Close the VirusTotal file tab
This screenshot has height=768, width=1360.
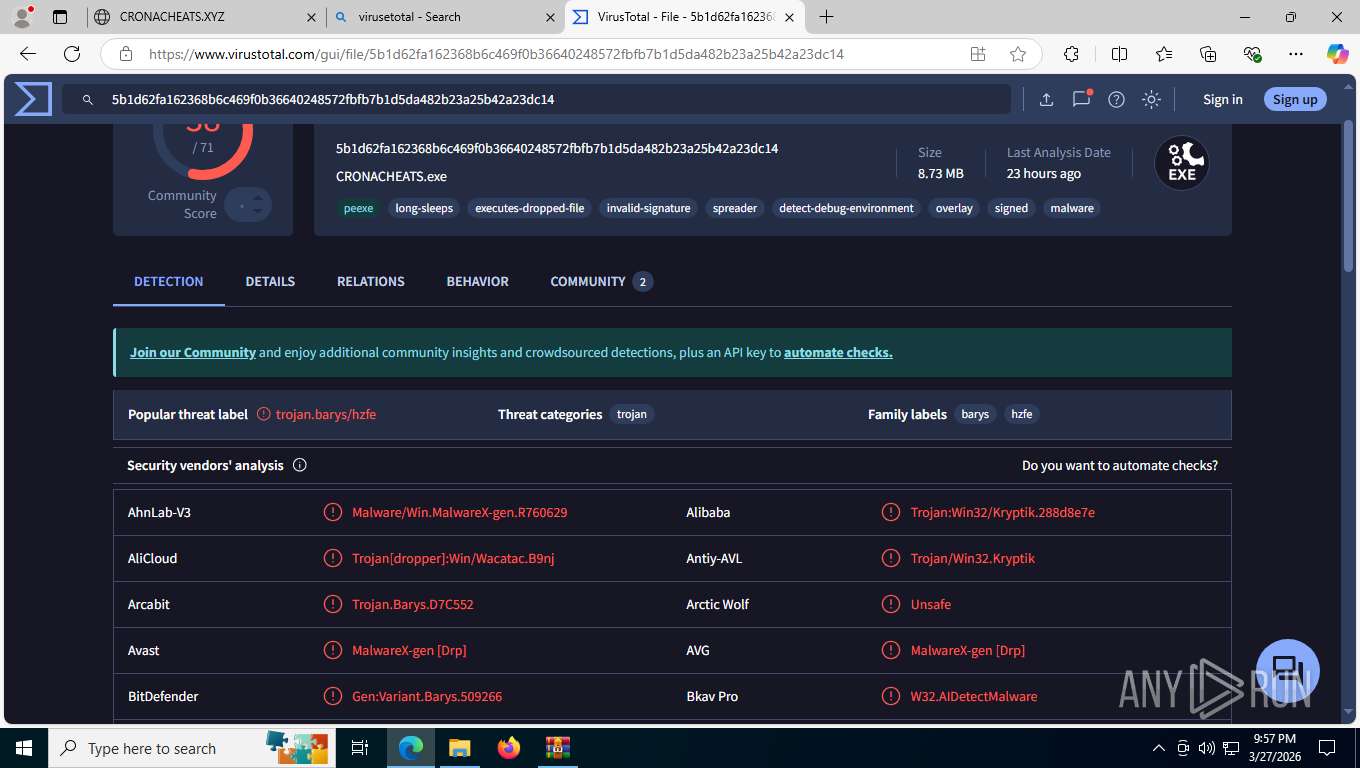click(790, 17)
